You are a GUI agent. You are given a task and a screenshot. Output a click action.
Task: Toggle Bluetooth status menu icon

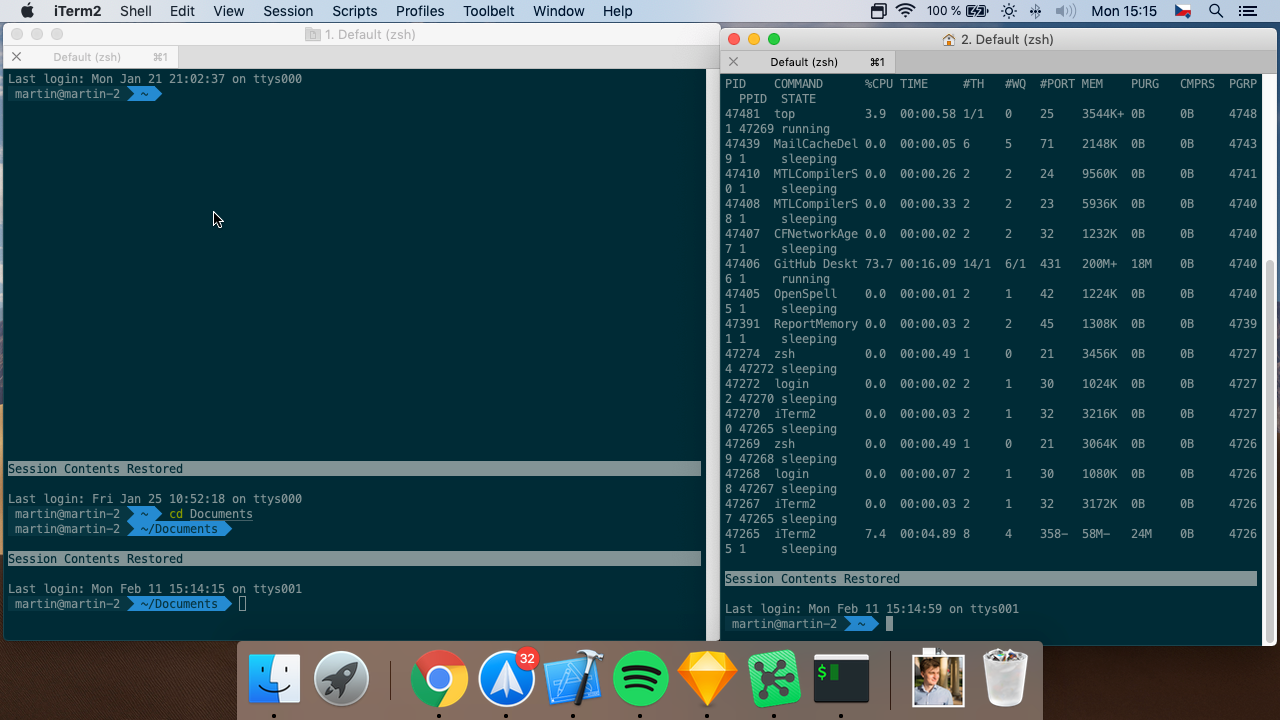(x=1035, y=11)
